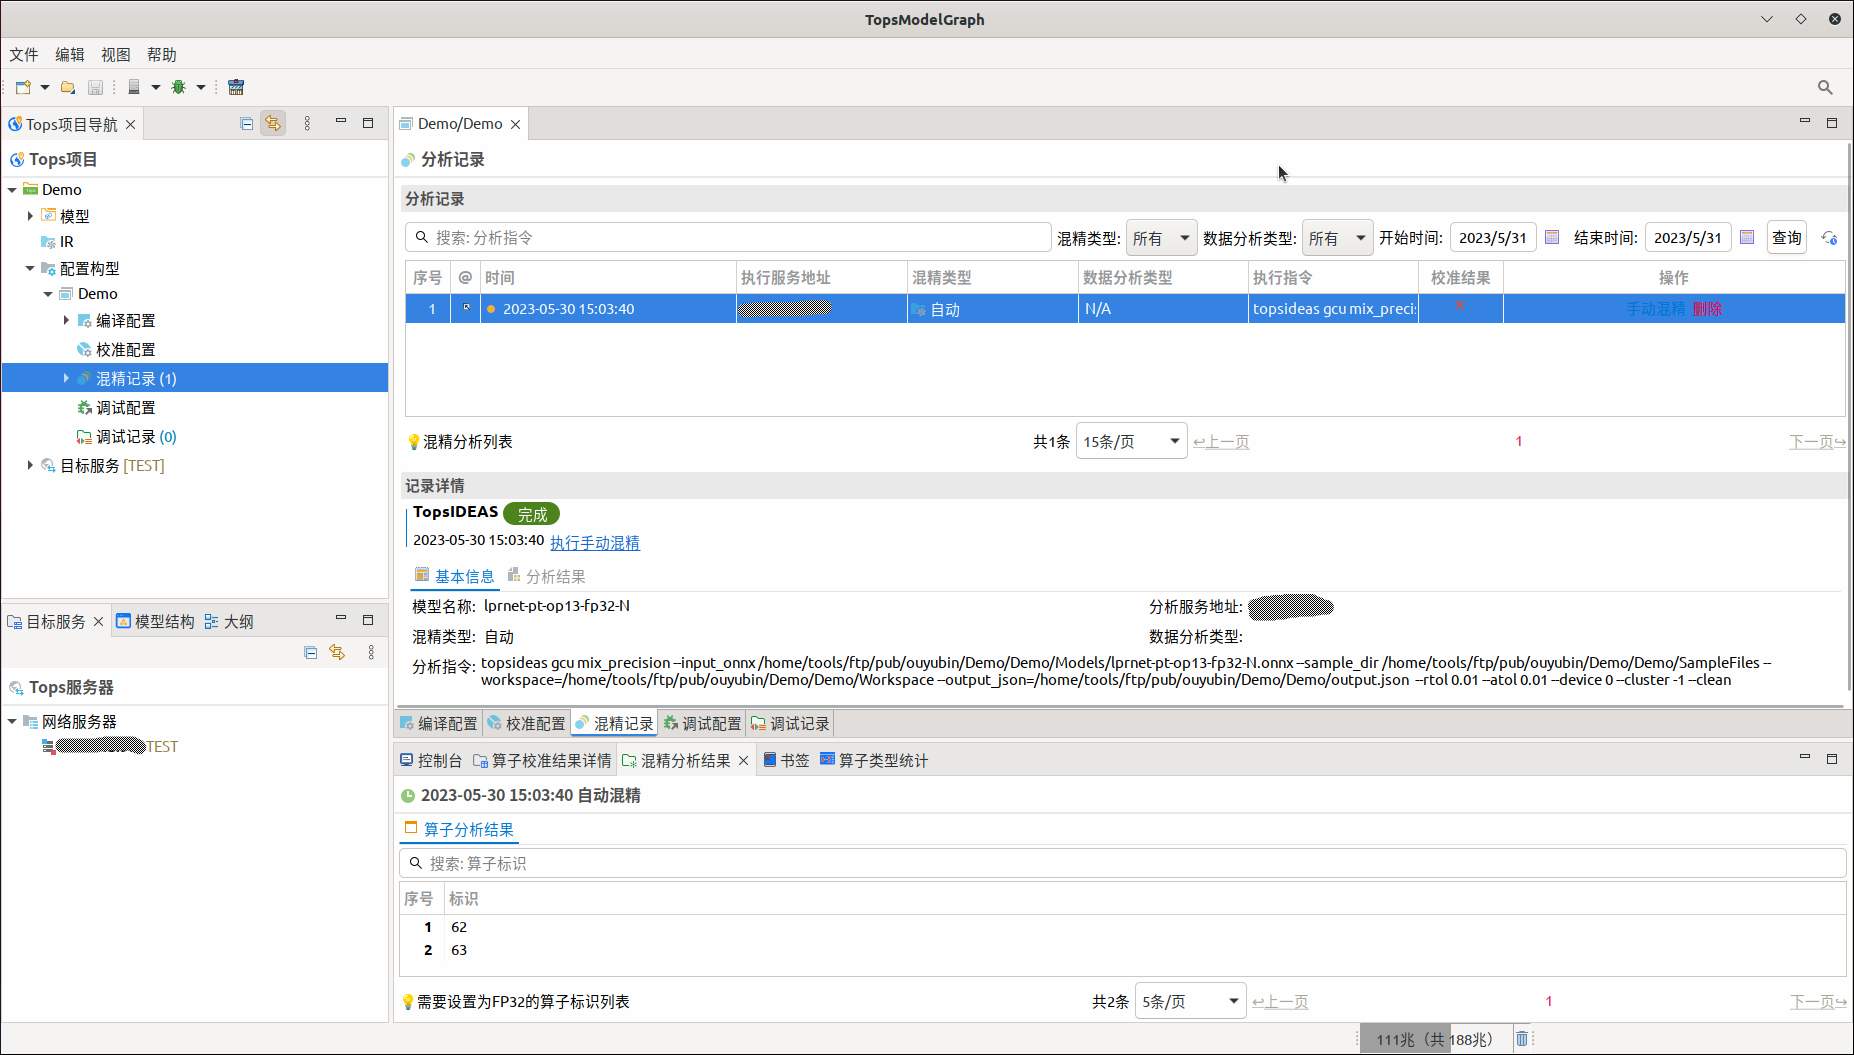Click the refresh icon beside 查询
This screenshot has width=1854, height=1055.
pos(1829,237)
